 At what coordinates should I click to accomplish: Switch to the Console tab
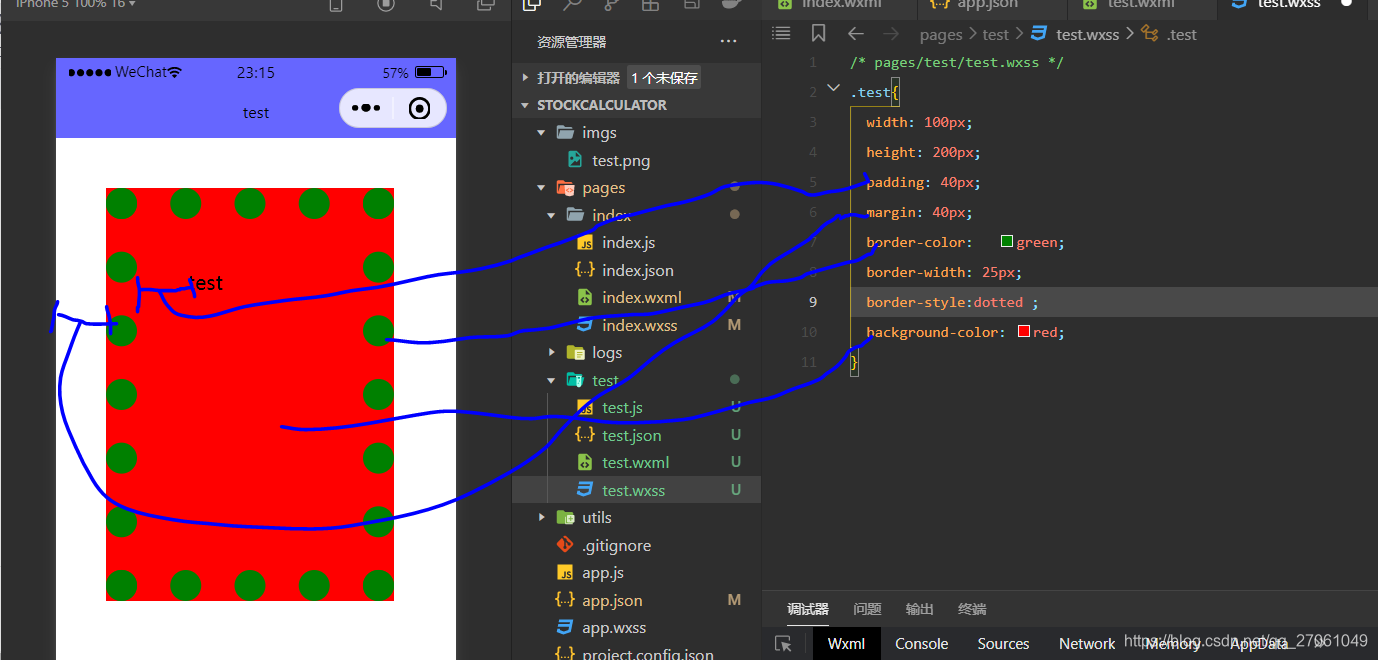click(920, 643)
